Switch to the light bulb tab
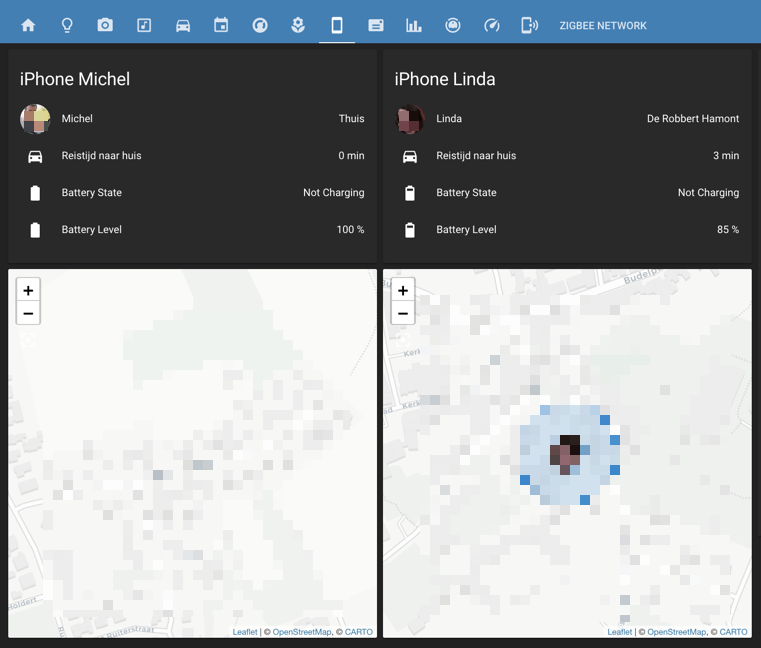The image size is (761, 648). [x=67, y=25]
